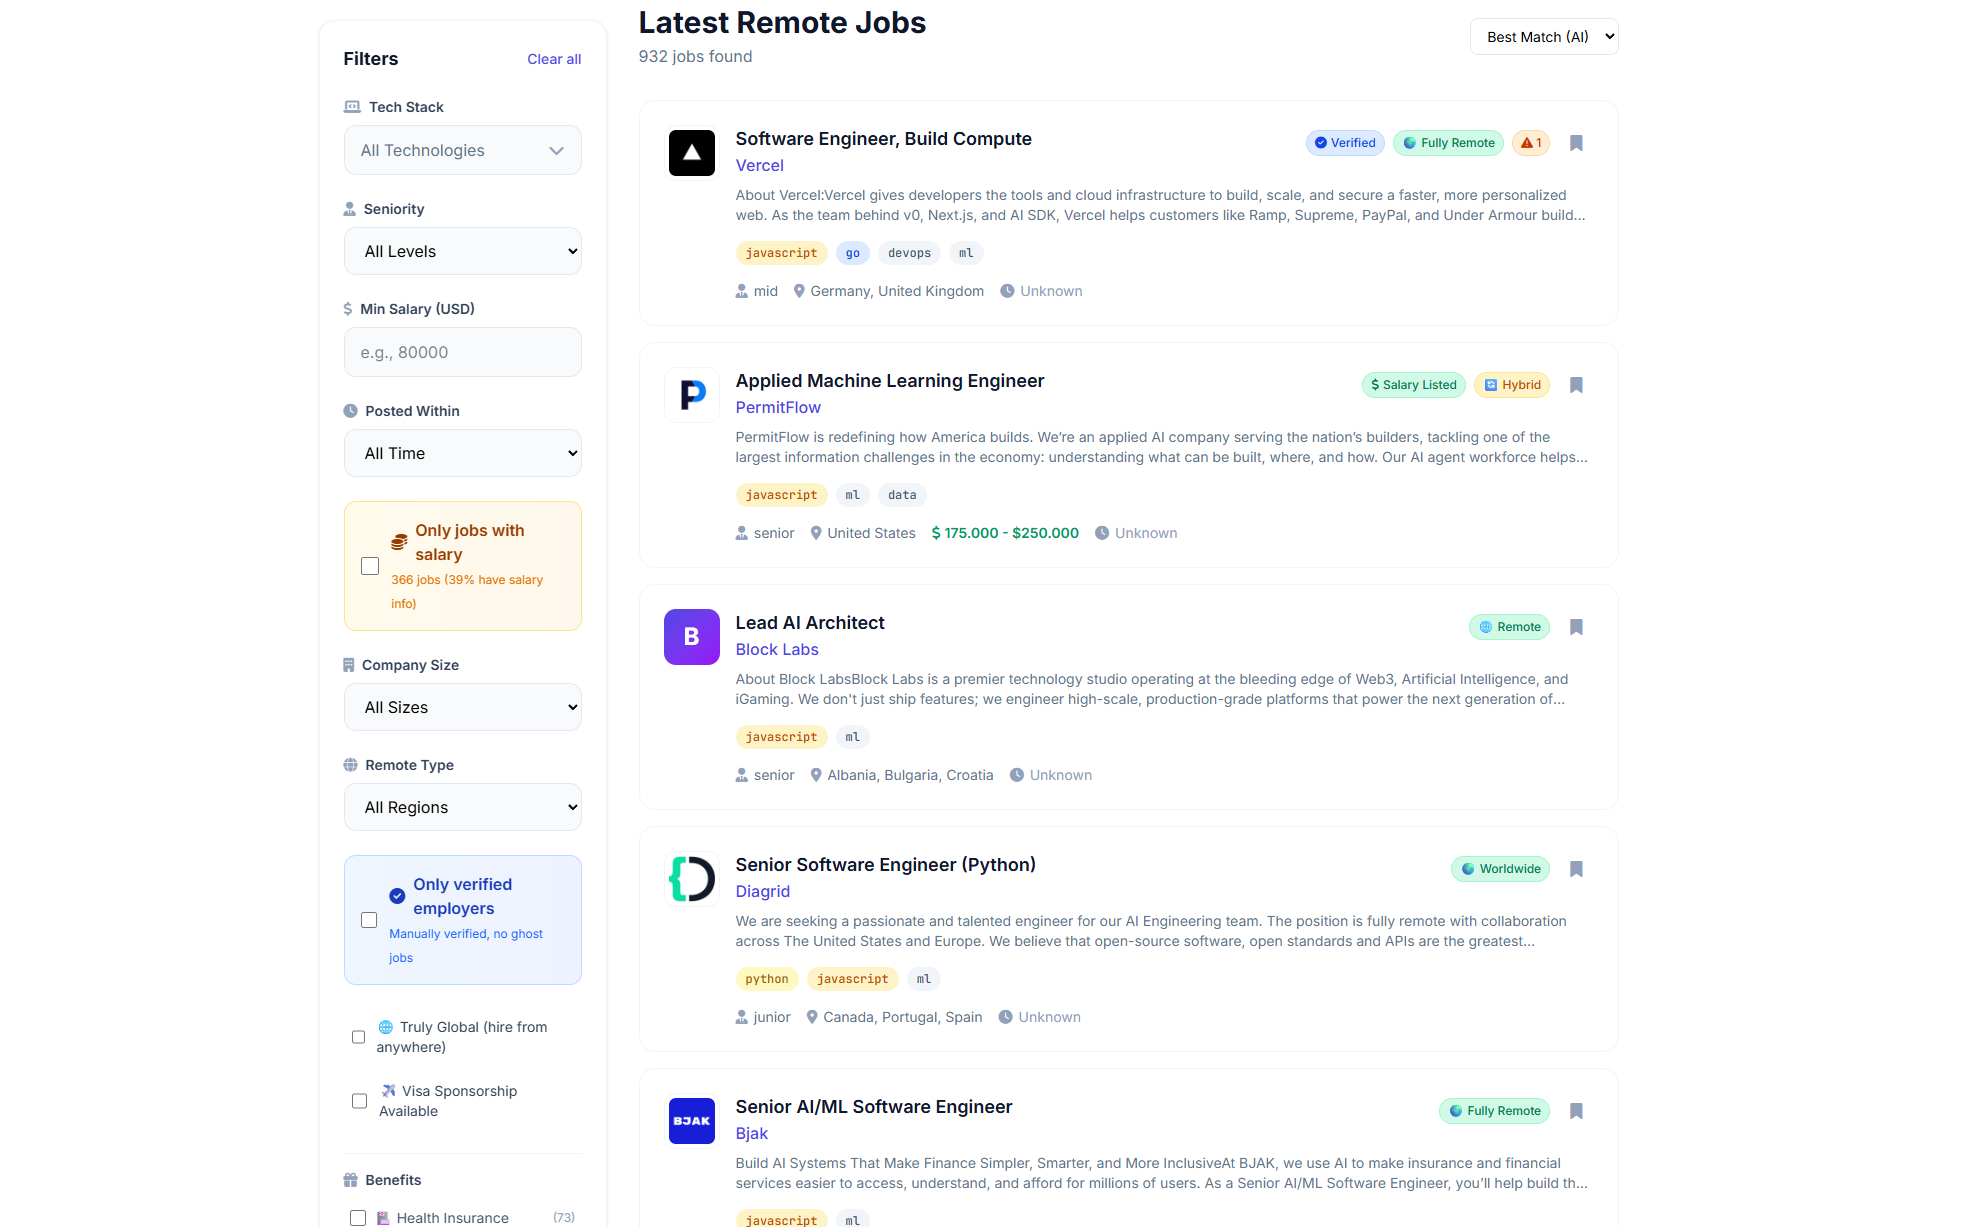Image resolution: width=1970 pixels, height=1227 pixels.
Task: Clear all active filters
Action: pyautogui.click(x=553, y=59)
